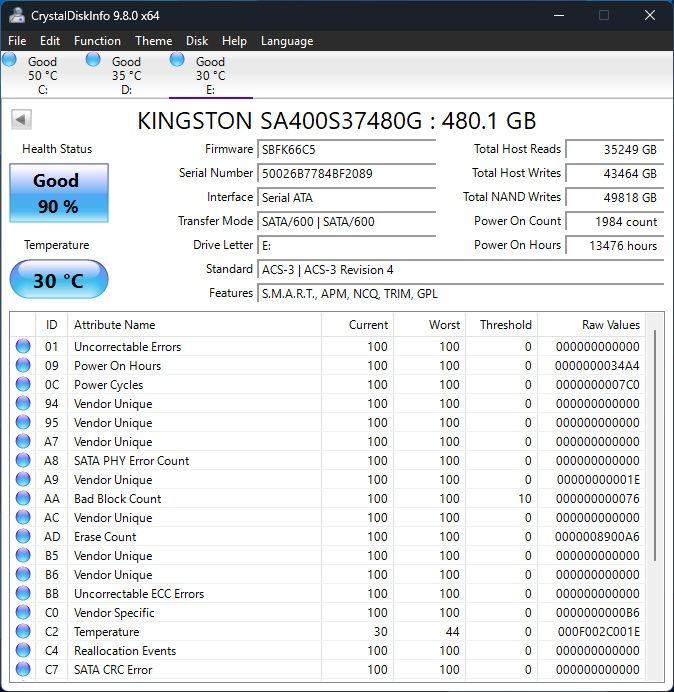Open the Function menu
Screen dimensions: 674x692
click(x=97, y=41)
